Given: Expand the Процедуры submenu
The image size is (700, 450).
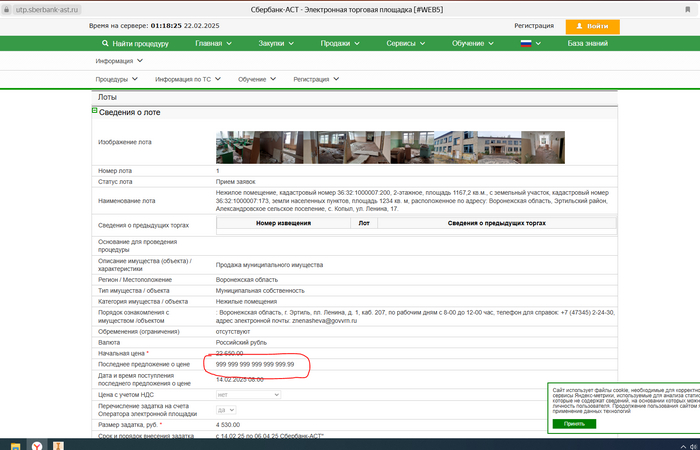Looking at the screenshot, I should [116, 79].
